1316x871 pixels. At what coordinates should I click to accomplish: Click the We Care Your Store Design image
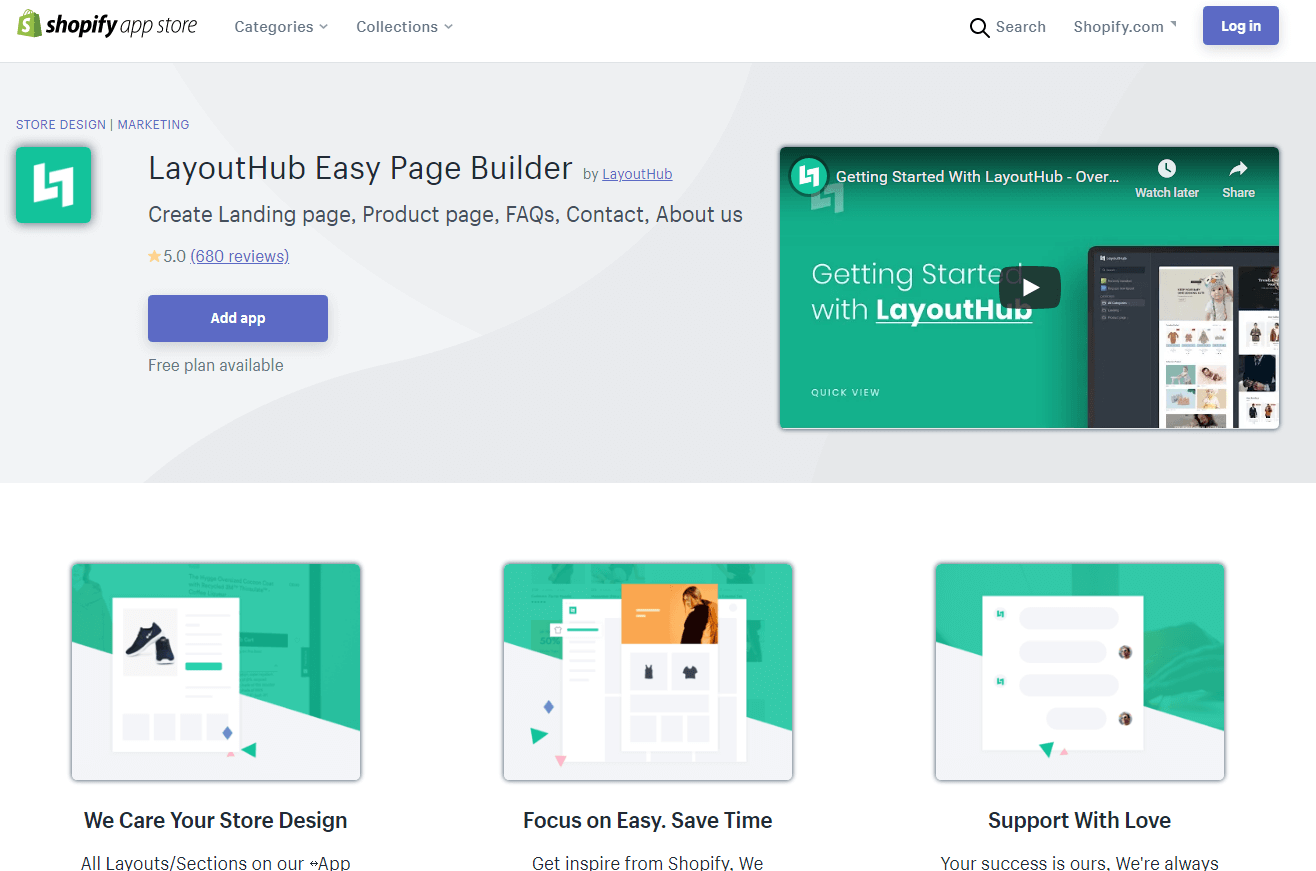click(x=216, y=671)
